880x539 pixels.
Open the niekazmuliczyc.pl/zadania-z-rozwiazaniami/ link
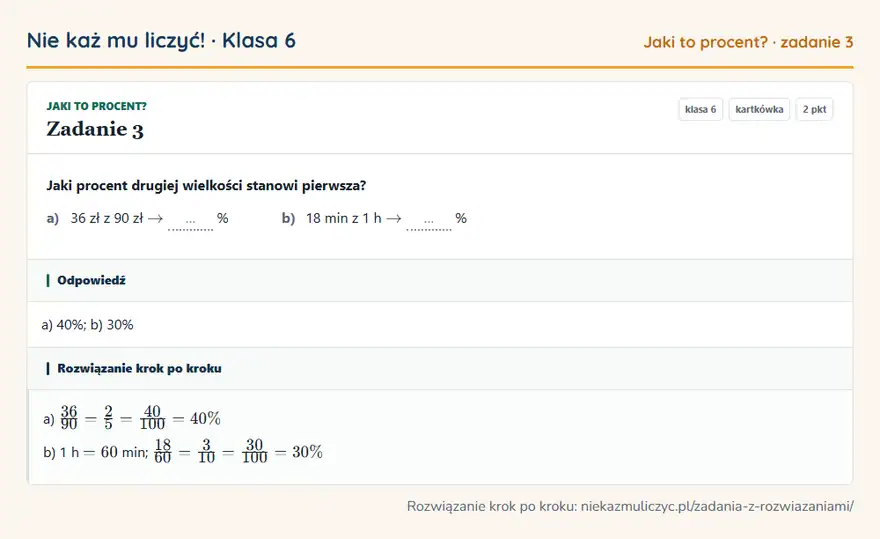pyautogui.click(x=717, y=506)
